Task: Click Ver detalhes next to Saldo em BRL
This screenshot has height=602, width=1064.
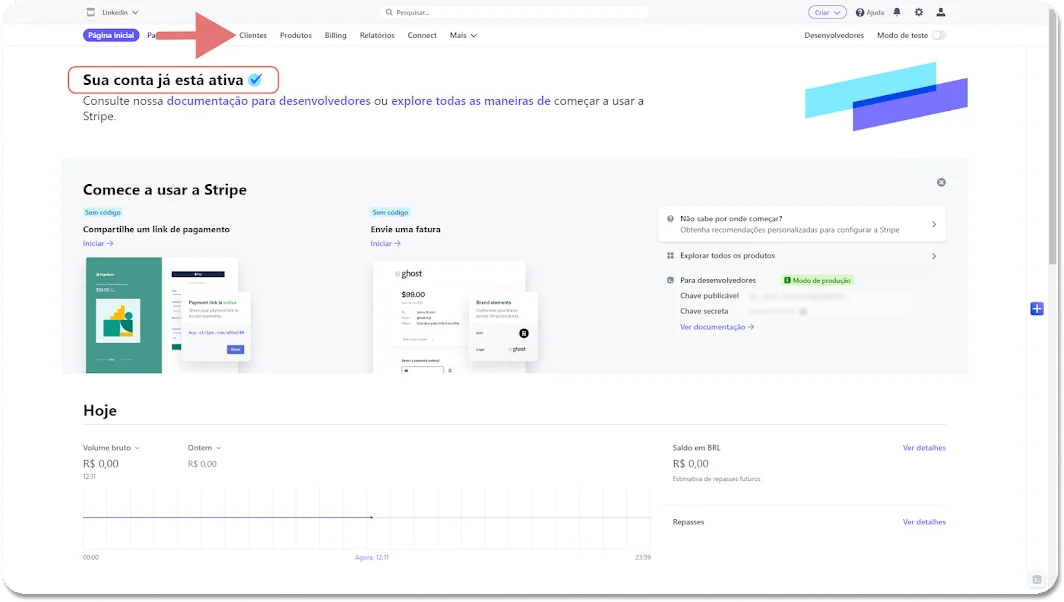Action: (924, 448)
